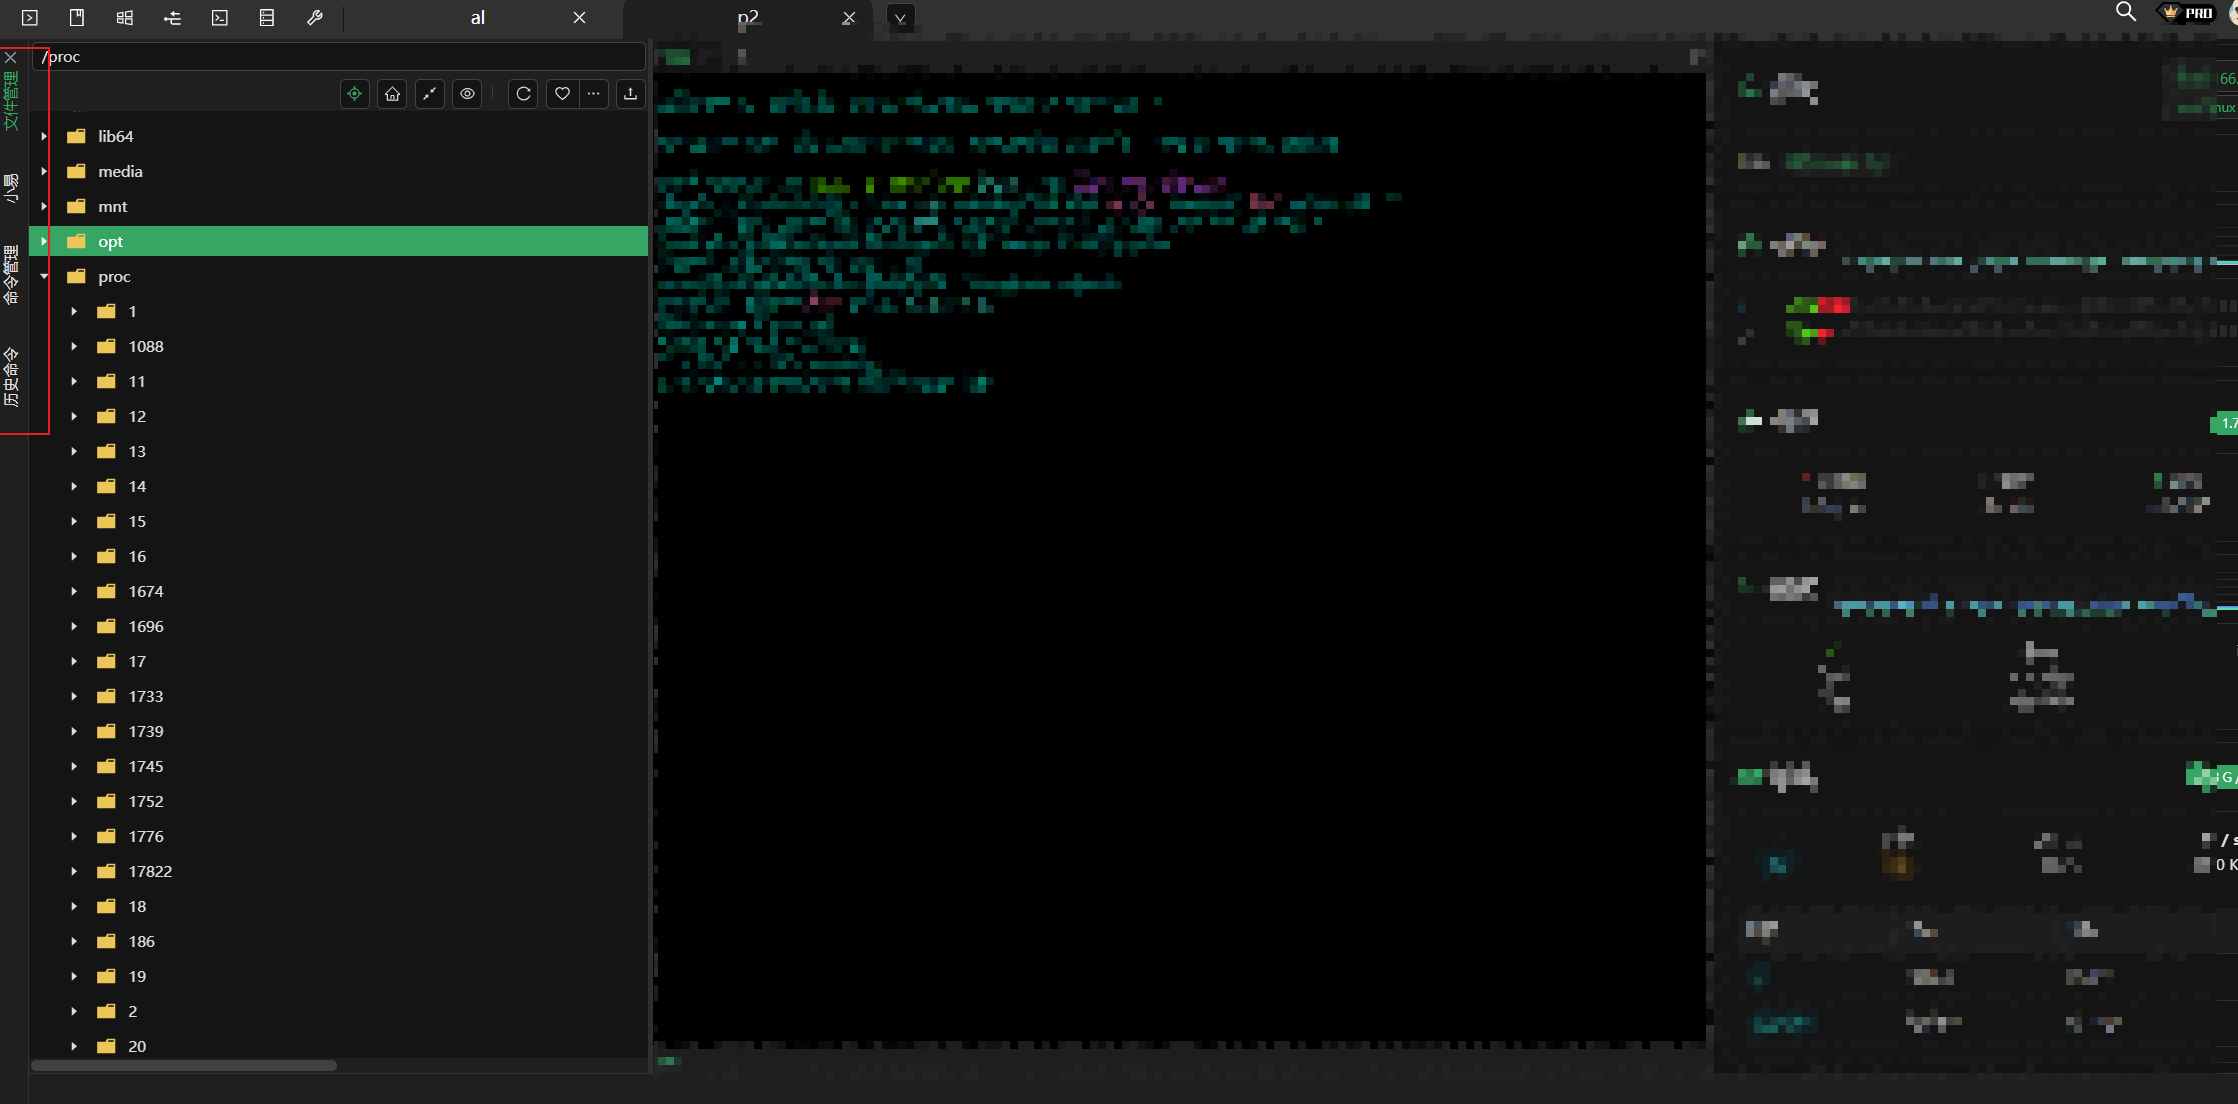Close the p2 session tab
Image resolution: width=2238 pixels, height=1104 pixels.
click(x=848, y=18)
